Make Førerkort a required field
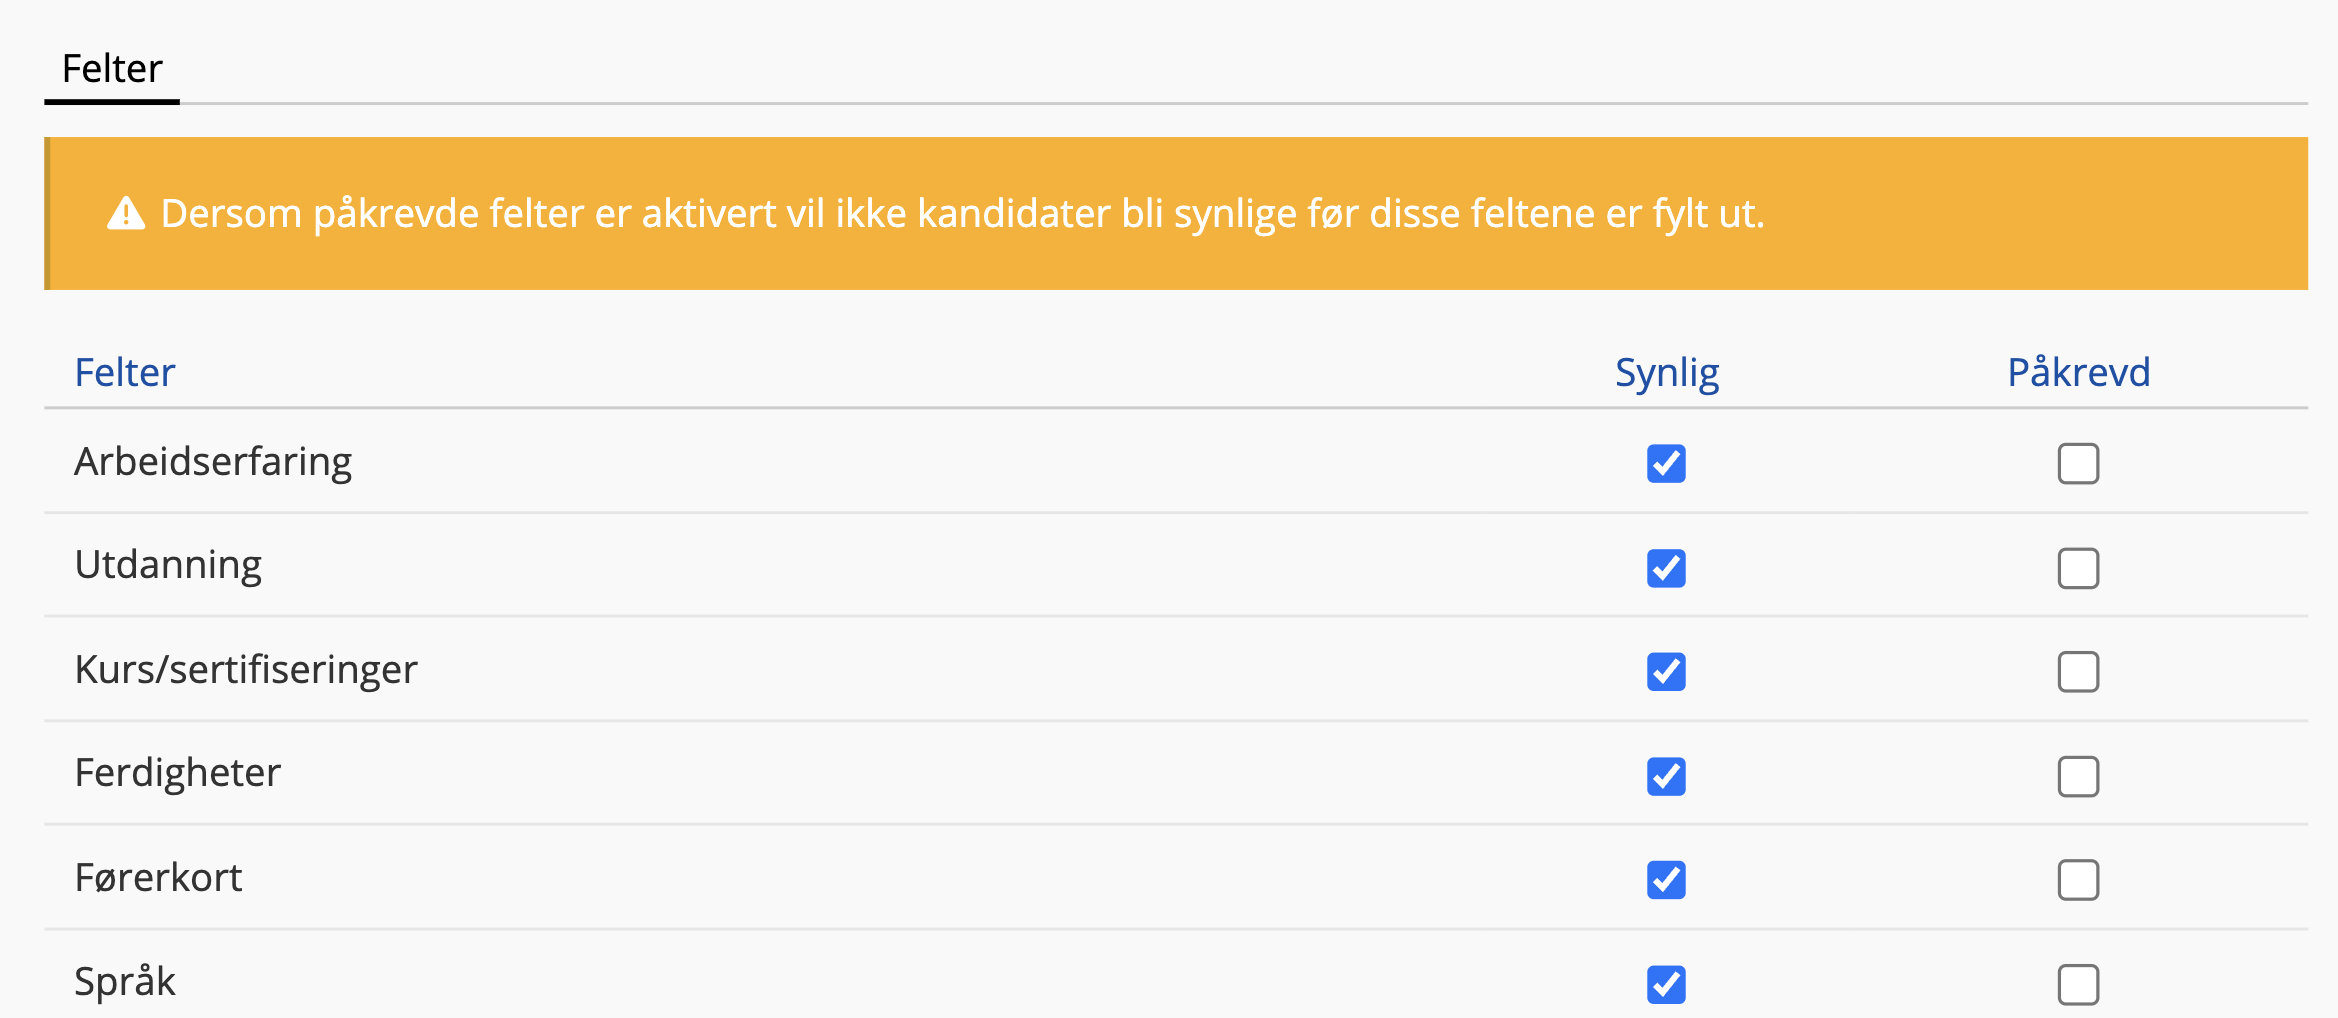Screen dimensions: 2338x1018 [x=2078, y=880]
